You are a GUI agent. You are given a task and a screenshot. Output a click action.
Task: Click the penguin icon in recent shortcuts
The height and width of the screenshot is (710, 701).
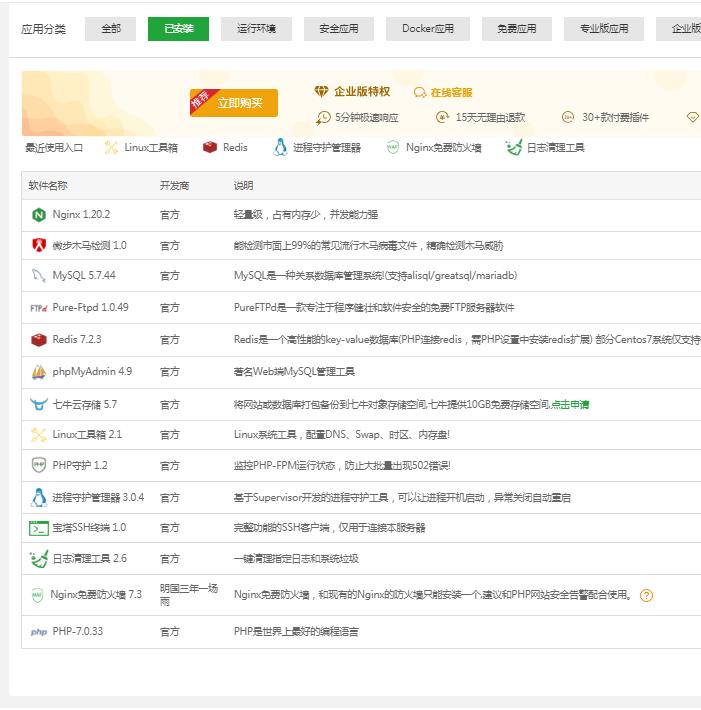(280, 147)
